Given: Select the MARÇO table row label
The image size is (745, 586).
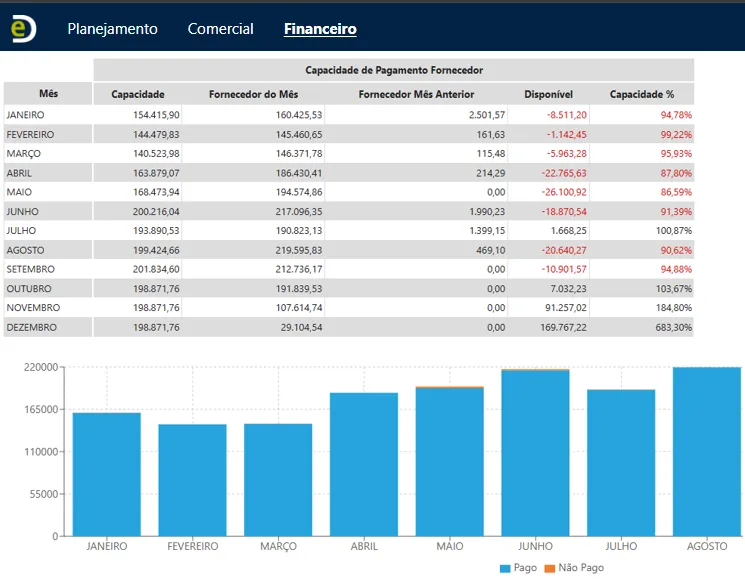Looking at the screenshot, I should click(24, 154).
